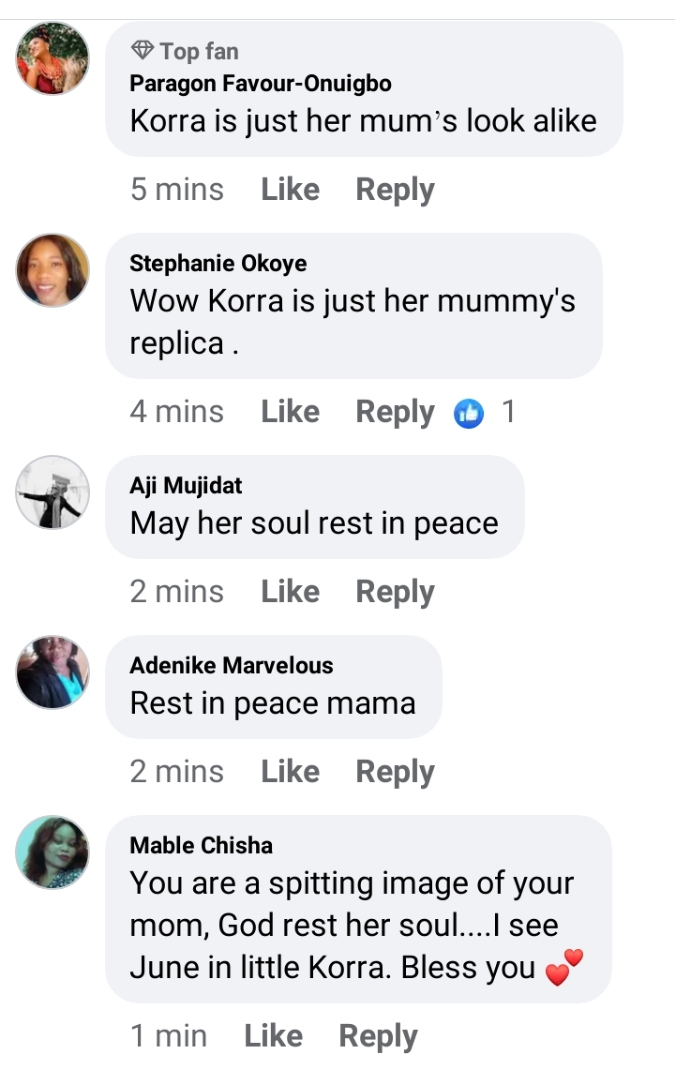Reply to Mable Chisha's comment
675x1076 pixels.
[378, 1037]
